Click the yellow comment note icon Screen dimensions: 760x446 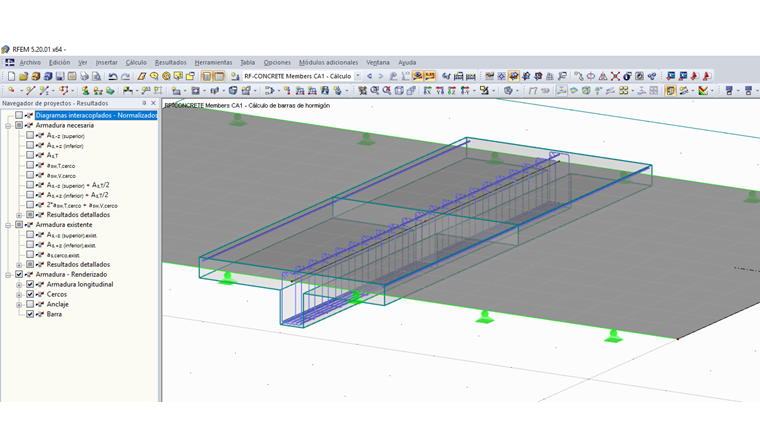pyautogui.click(x=178, y=76)
